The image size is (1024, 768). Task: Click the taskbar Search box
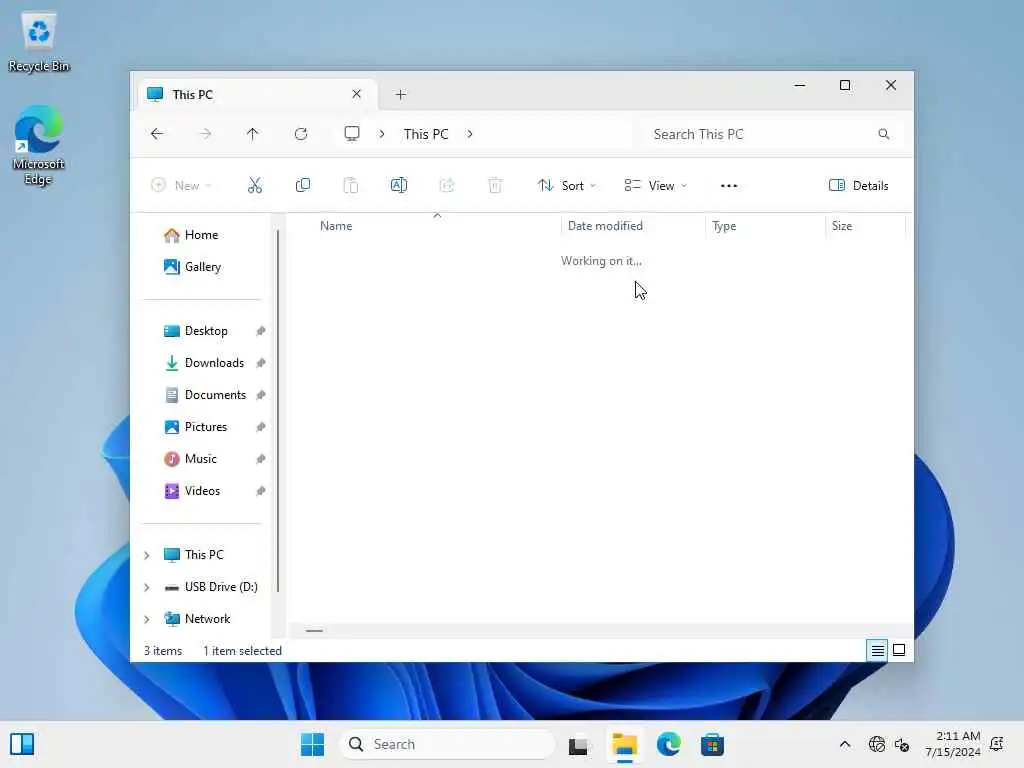[447, 744]
